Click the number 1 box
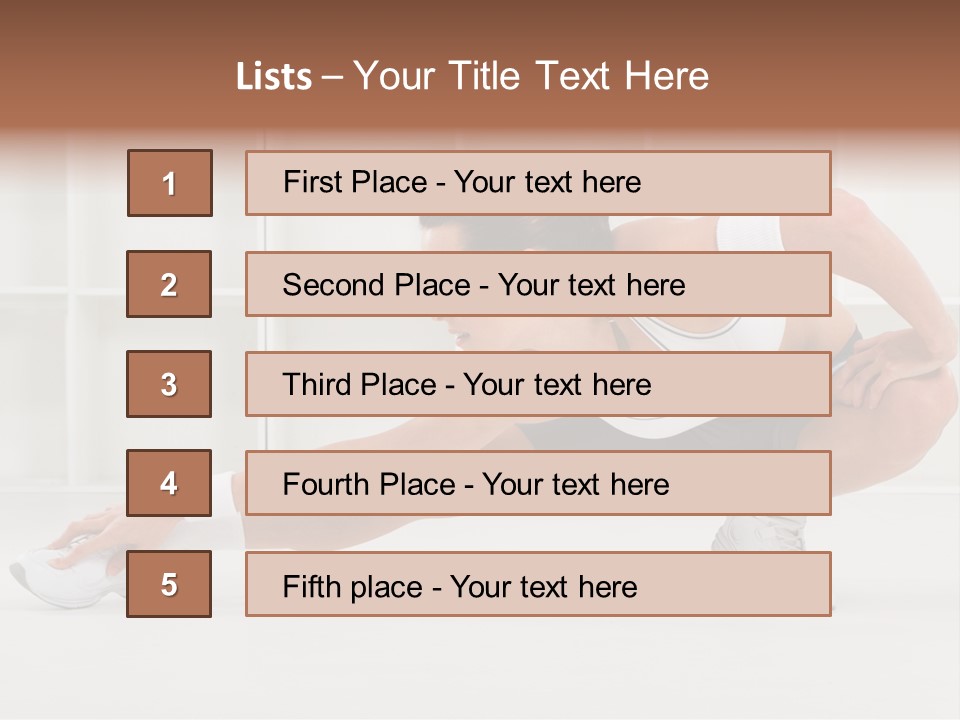The height and width of the screenshot is (720, 960). [x=170, y=183]
